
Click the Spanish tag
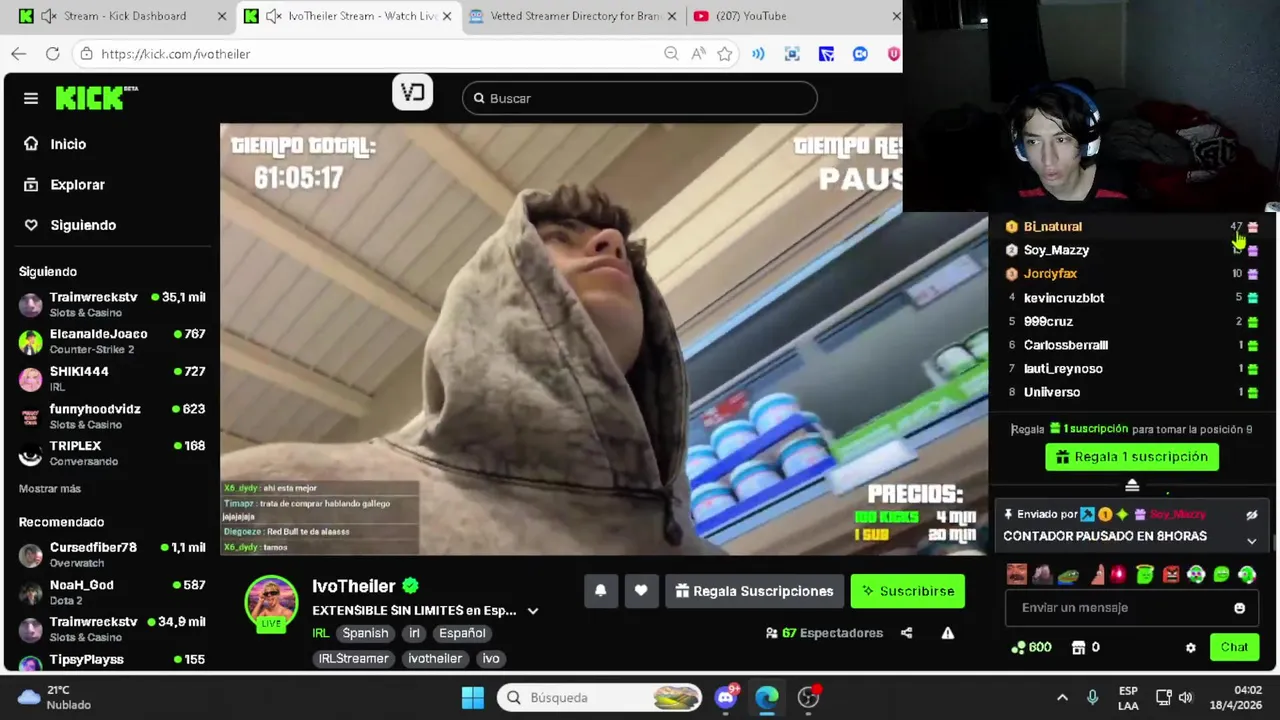point(365,633)
